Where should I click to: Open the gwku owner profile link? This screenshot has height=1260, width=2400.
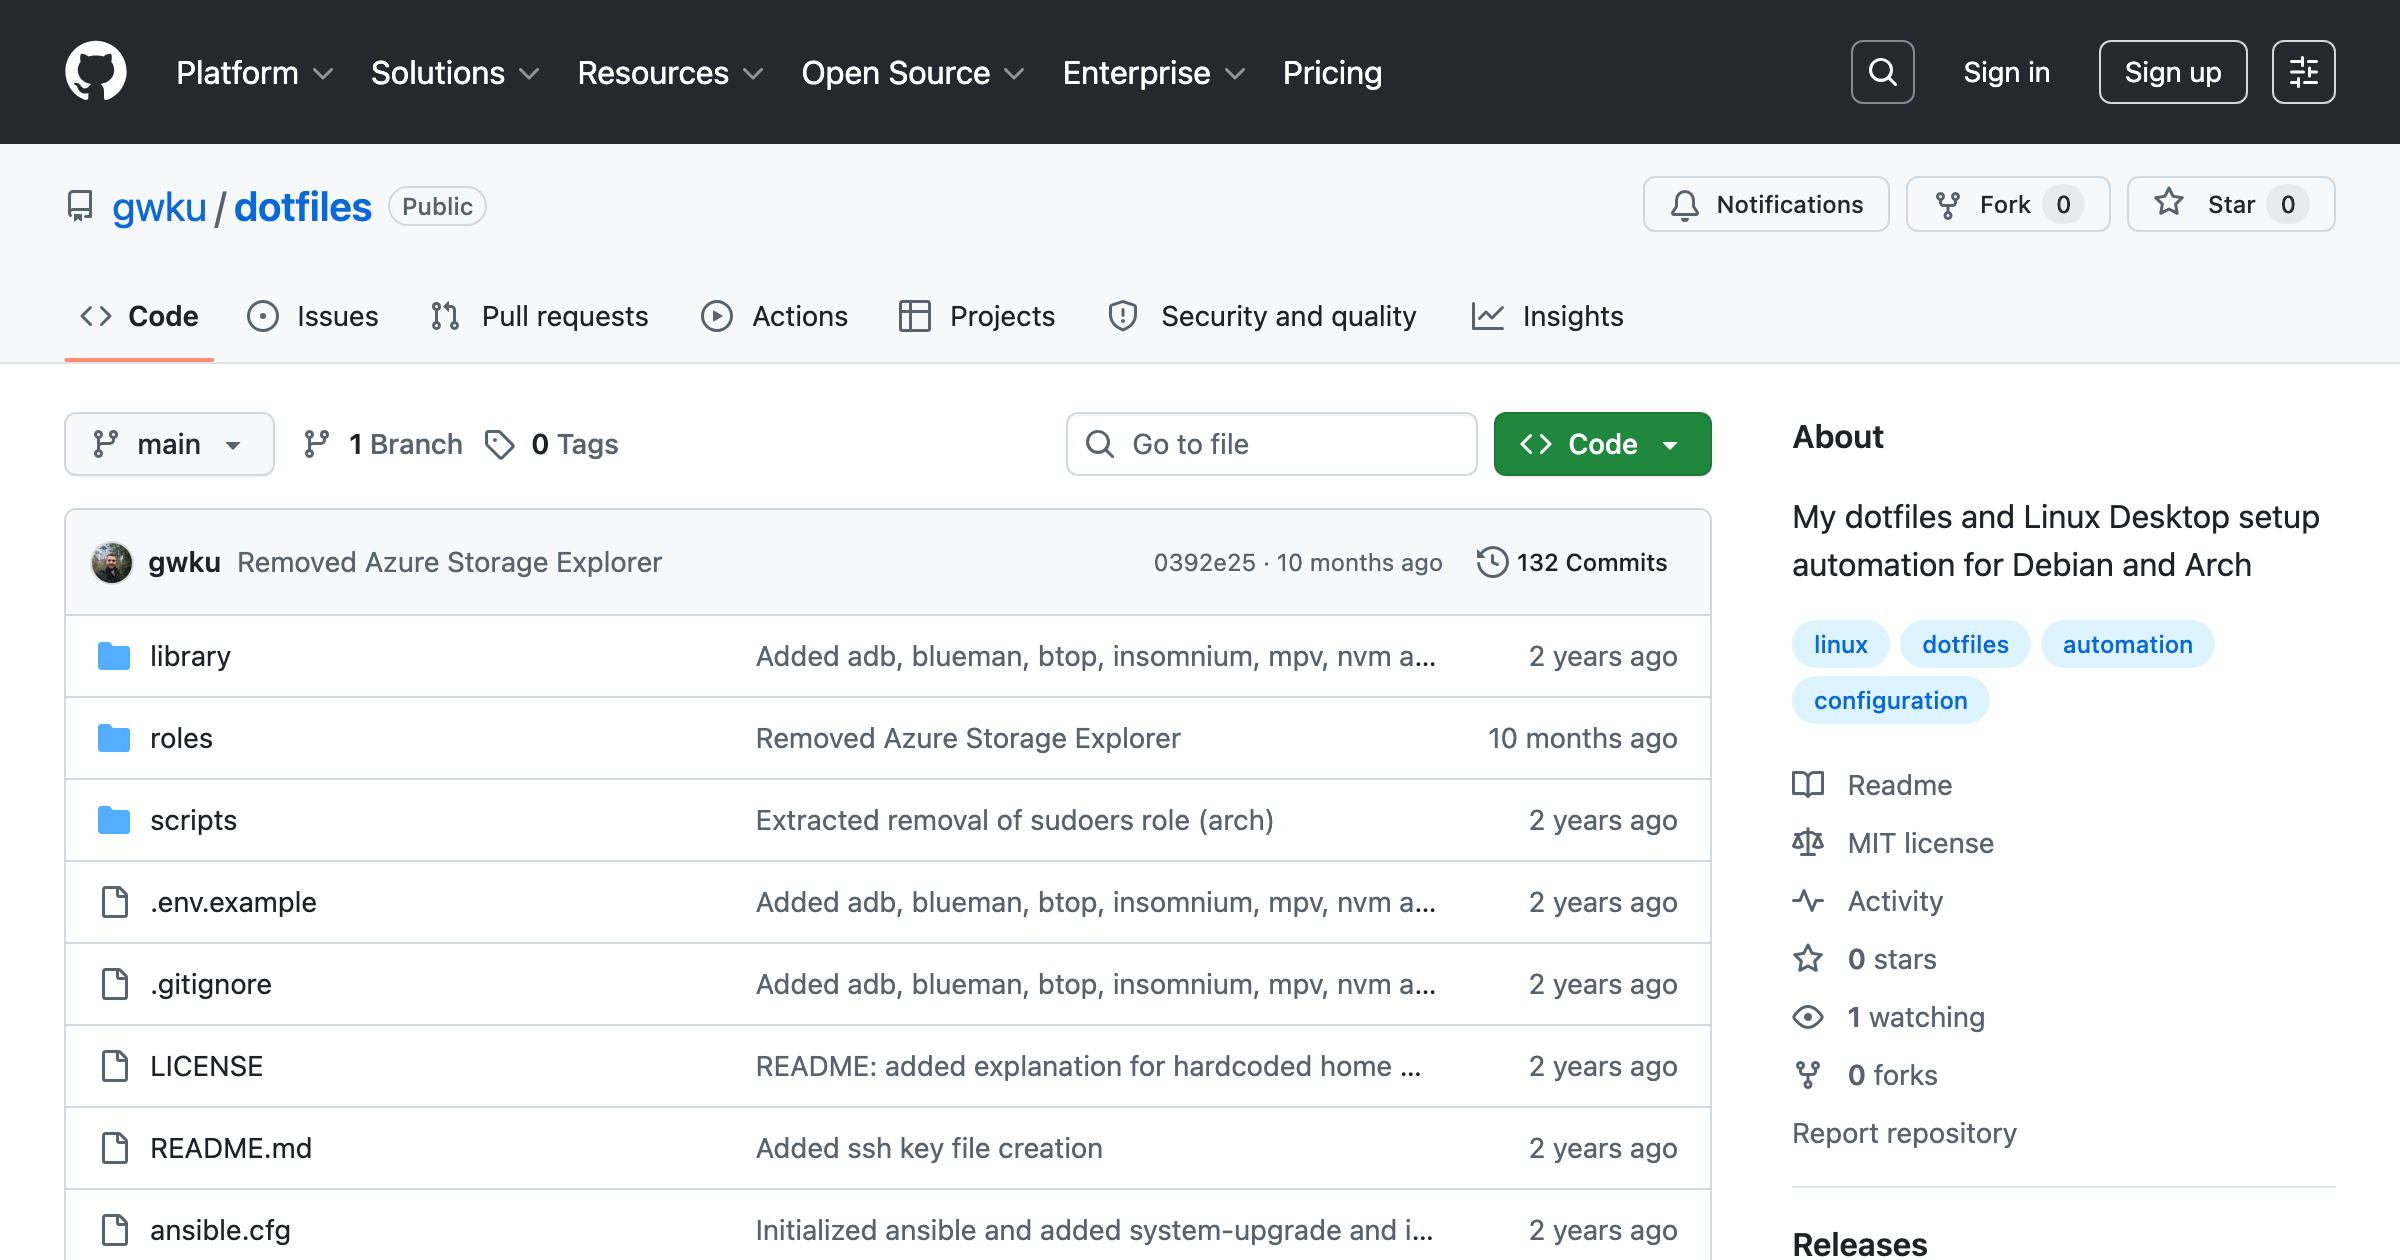(x=159, y=207)
